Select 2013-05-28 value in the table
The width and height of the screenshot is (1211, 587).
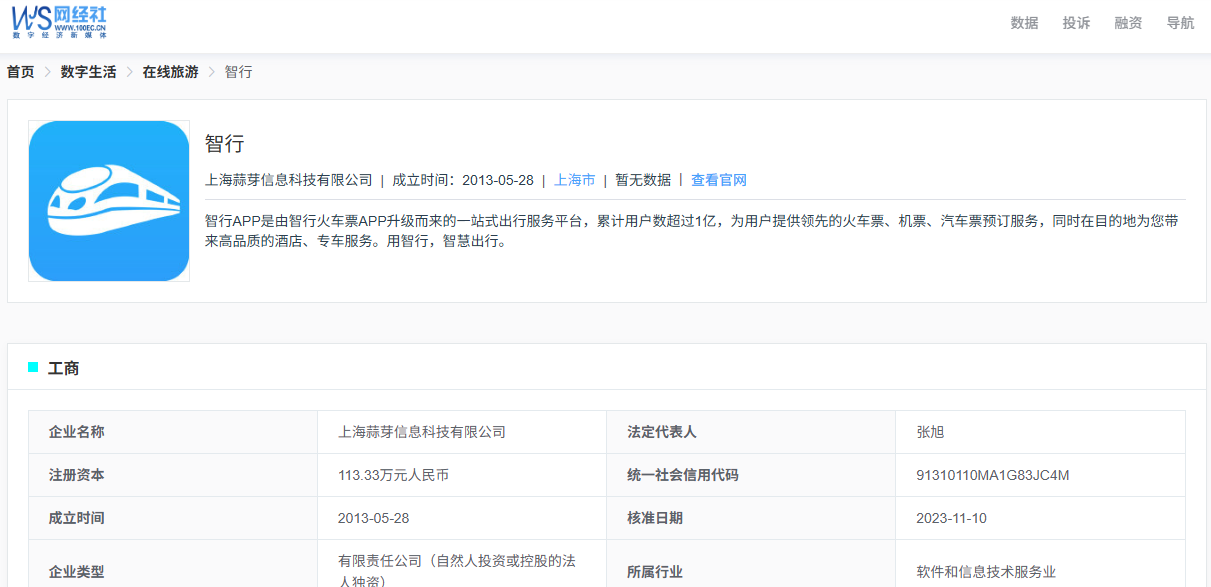(x=374, y=518)
